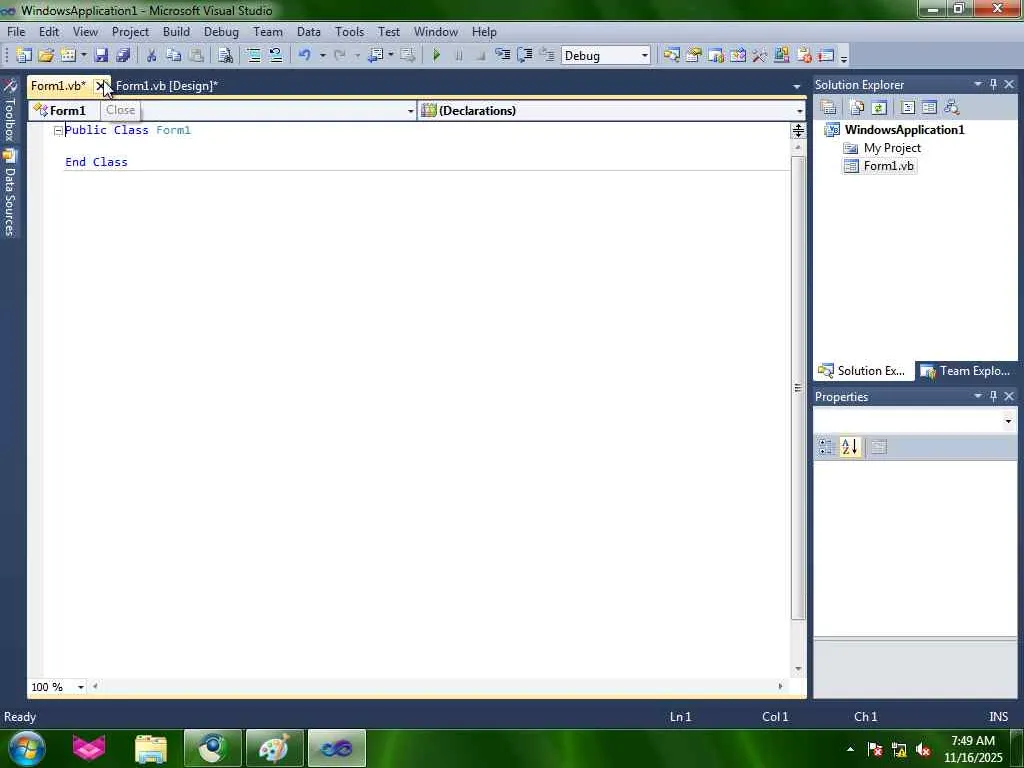Collapse the Public Class Form1 outline
The width and height of the screenshot is (1024, 768).
(x=58, y=131)
